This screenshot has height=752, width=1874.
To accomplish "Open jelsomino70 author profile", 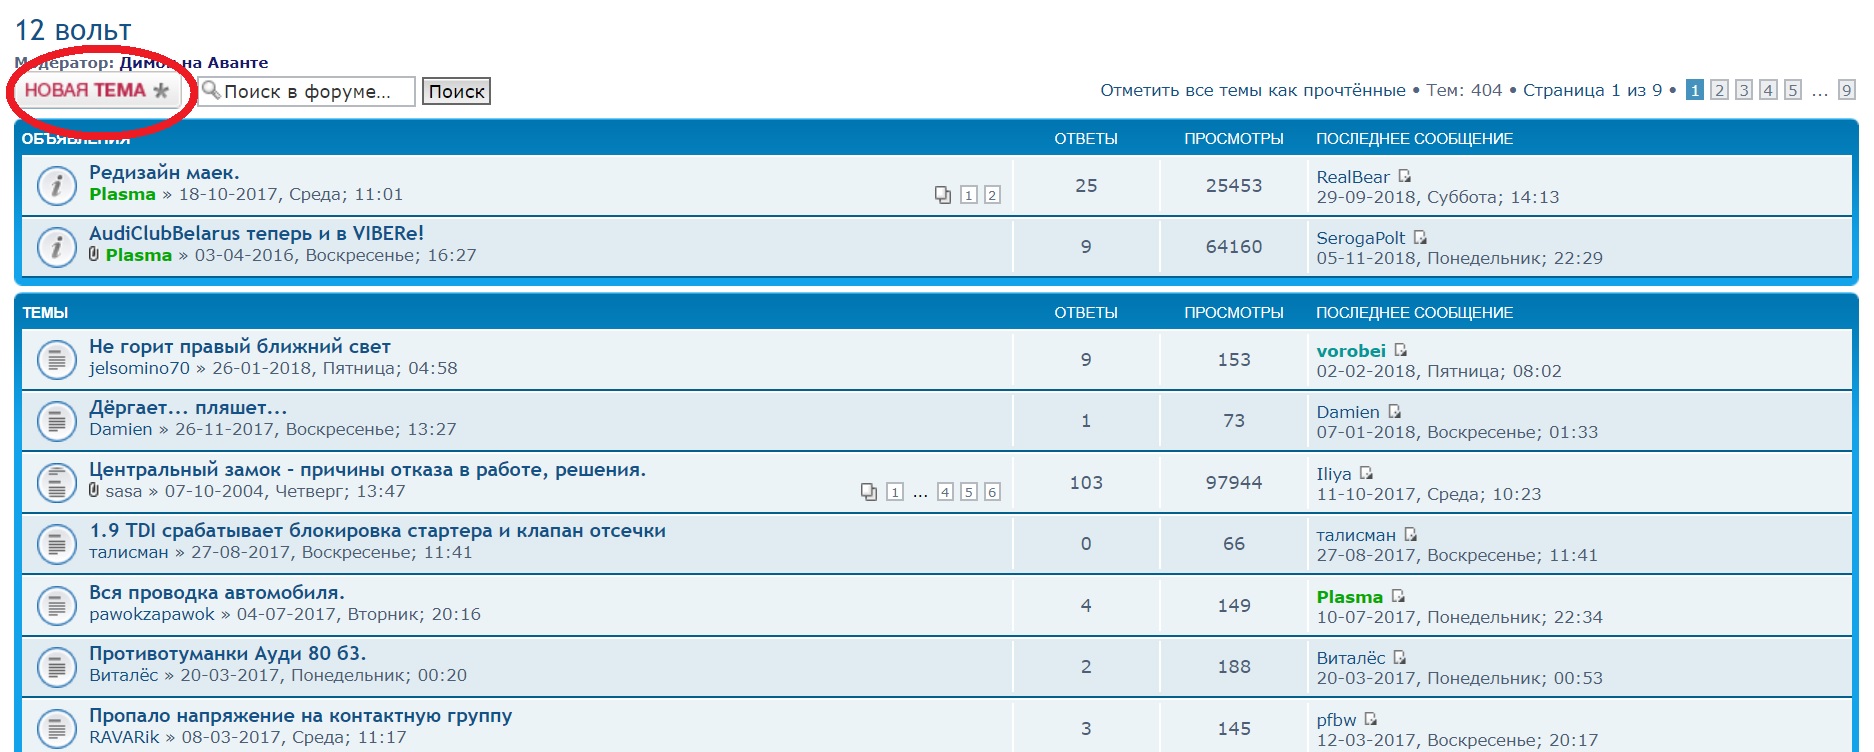I will click(x=139, y=368).
